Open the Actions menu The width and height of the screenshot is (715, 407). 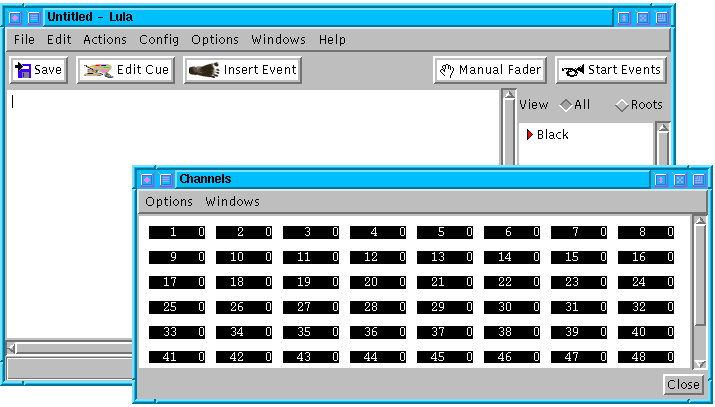click(105, 40)
